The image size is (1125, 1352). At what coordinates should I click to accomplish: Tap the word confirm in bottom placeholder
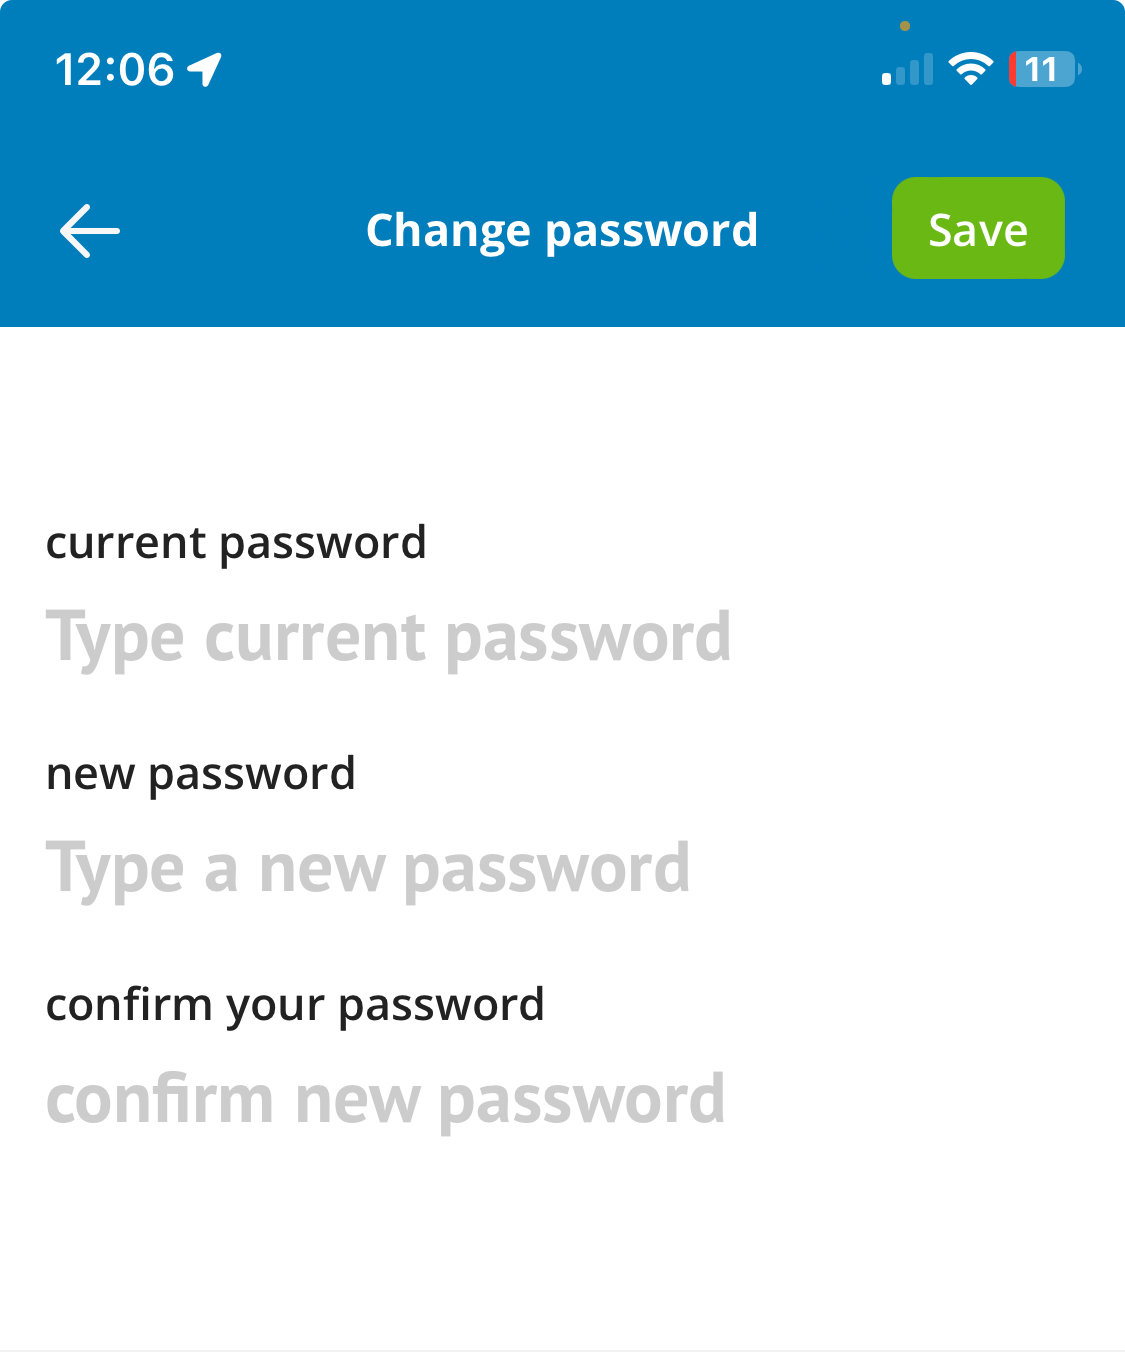tap(160, 1100)
